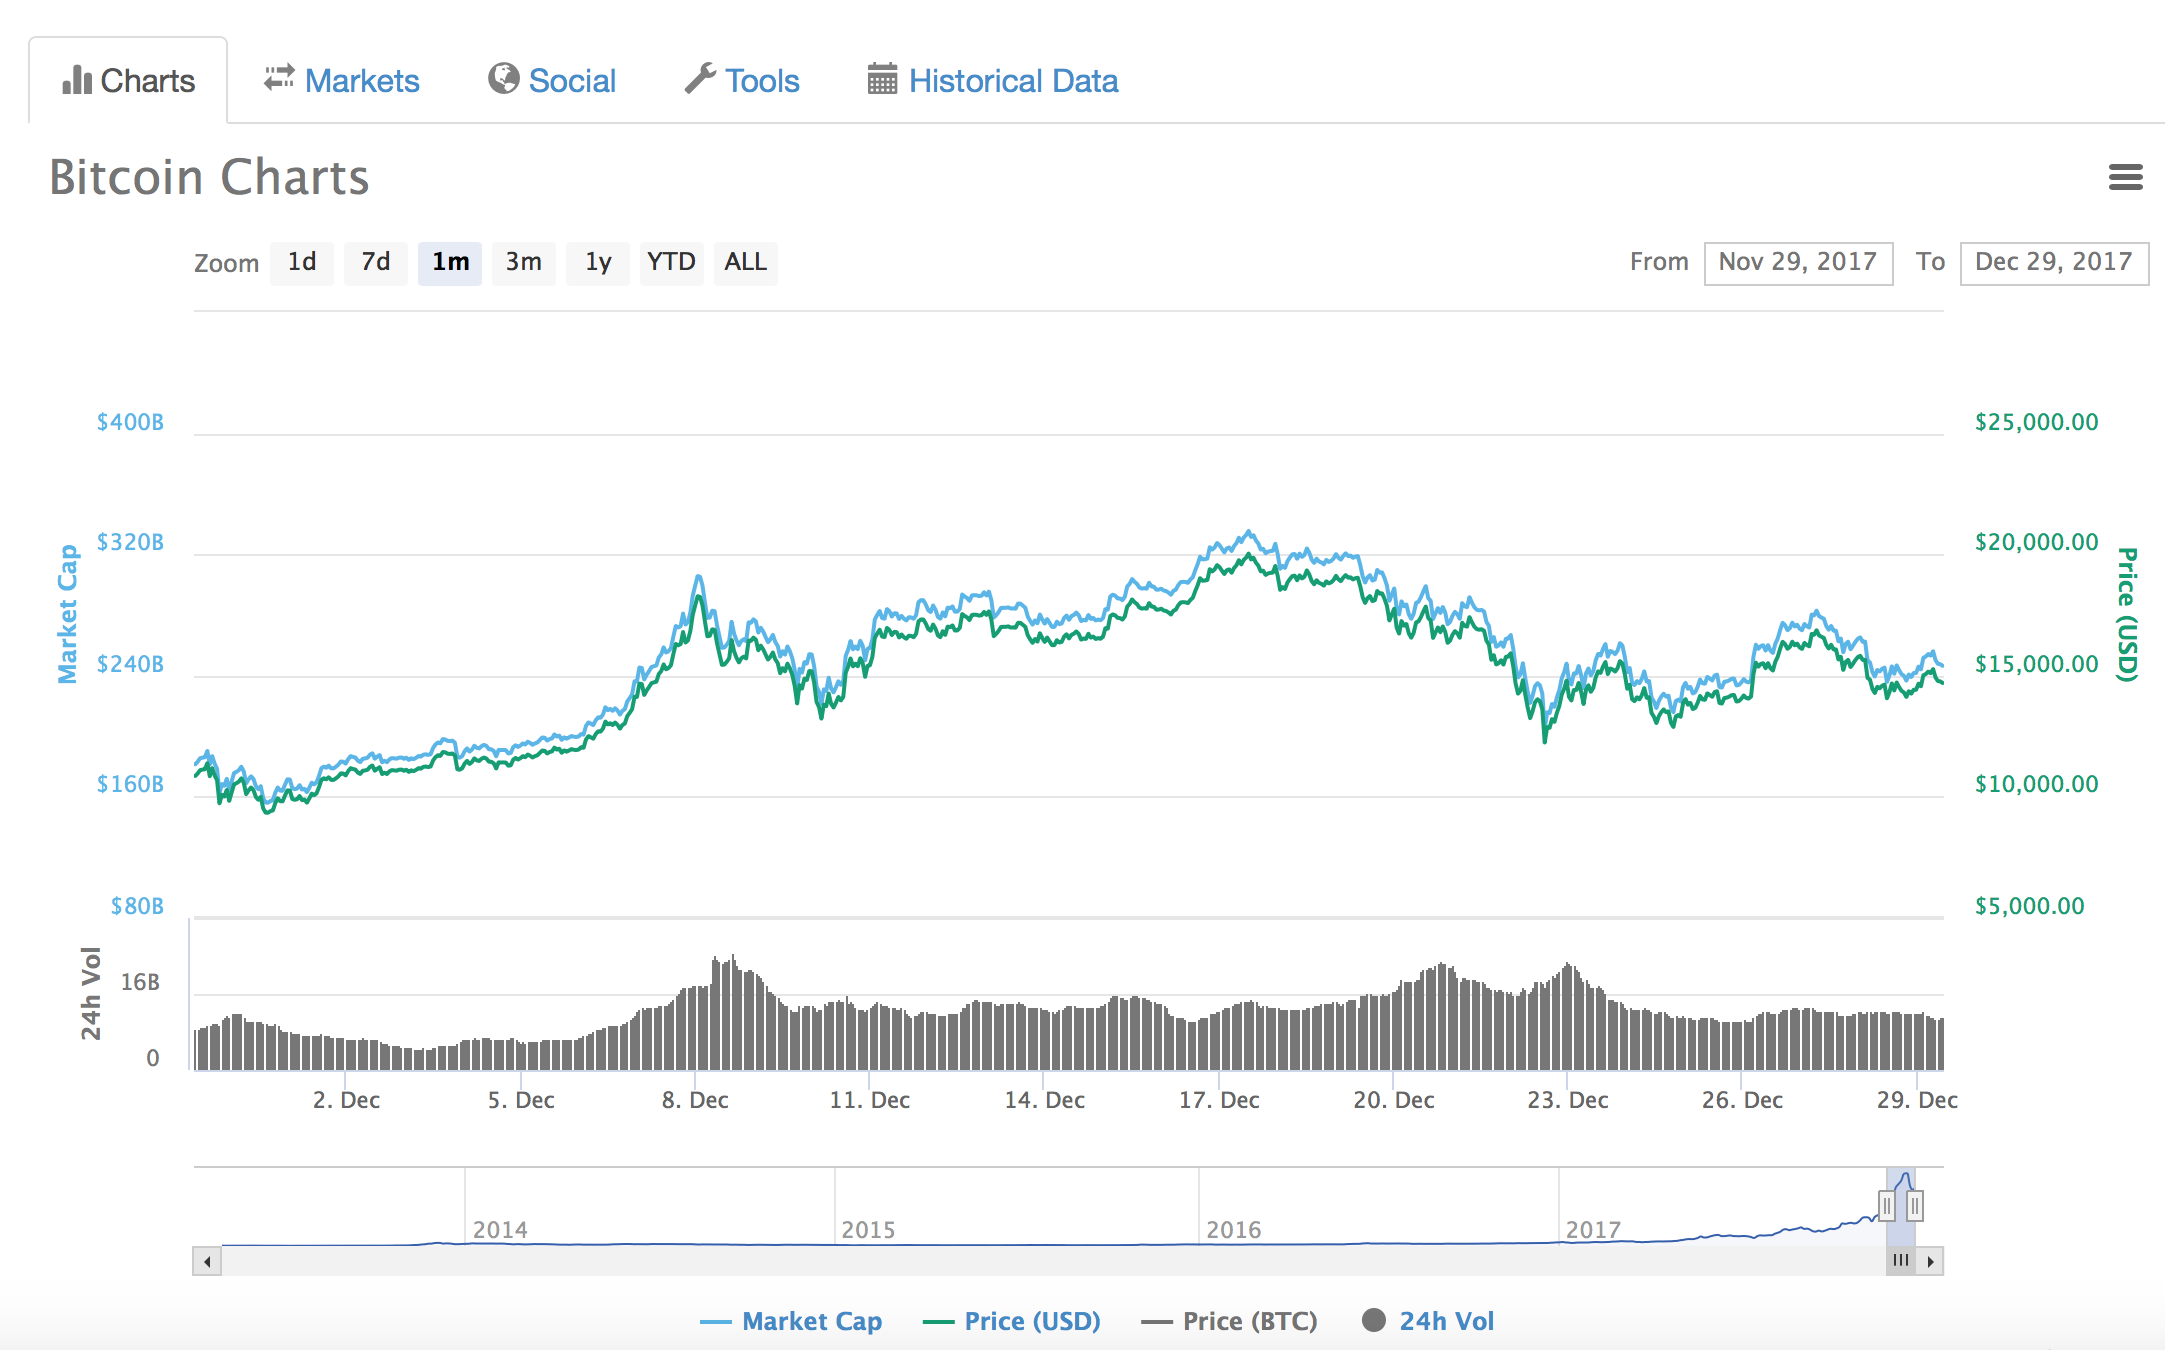The height and width of the screenshot is (1350, 2165).
Task: Click the navigator scrollbar thumb
Action: pyautogui.click(x=1901, y=1261)
